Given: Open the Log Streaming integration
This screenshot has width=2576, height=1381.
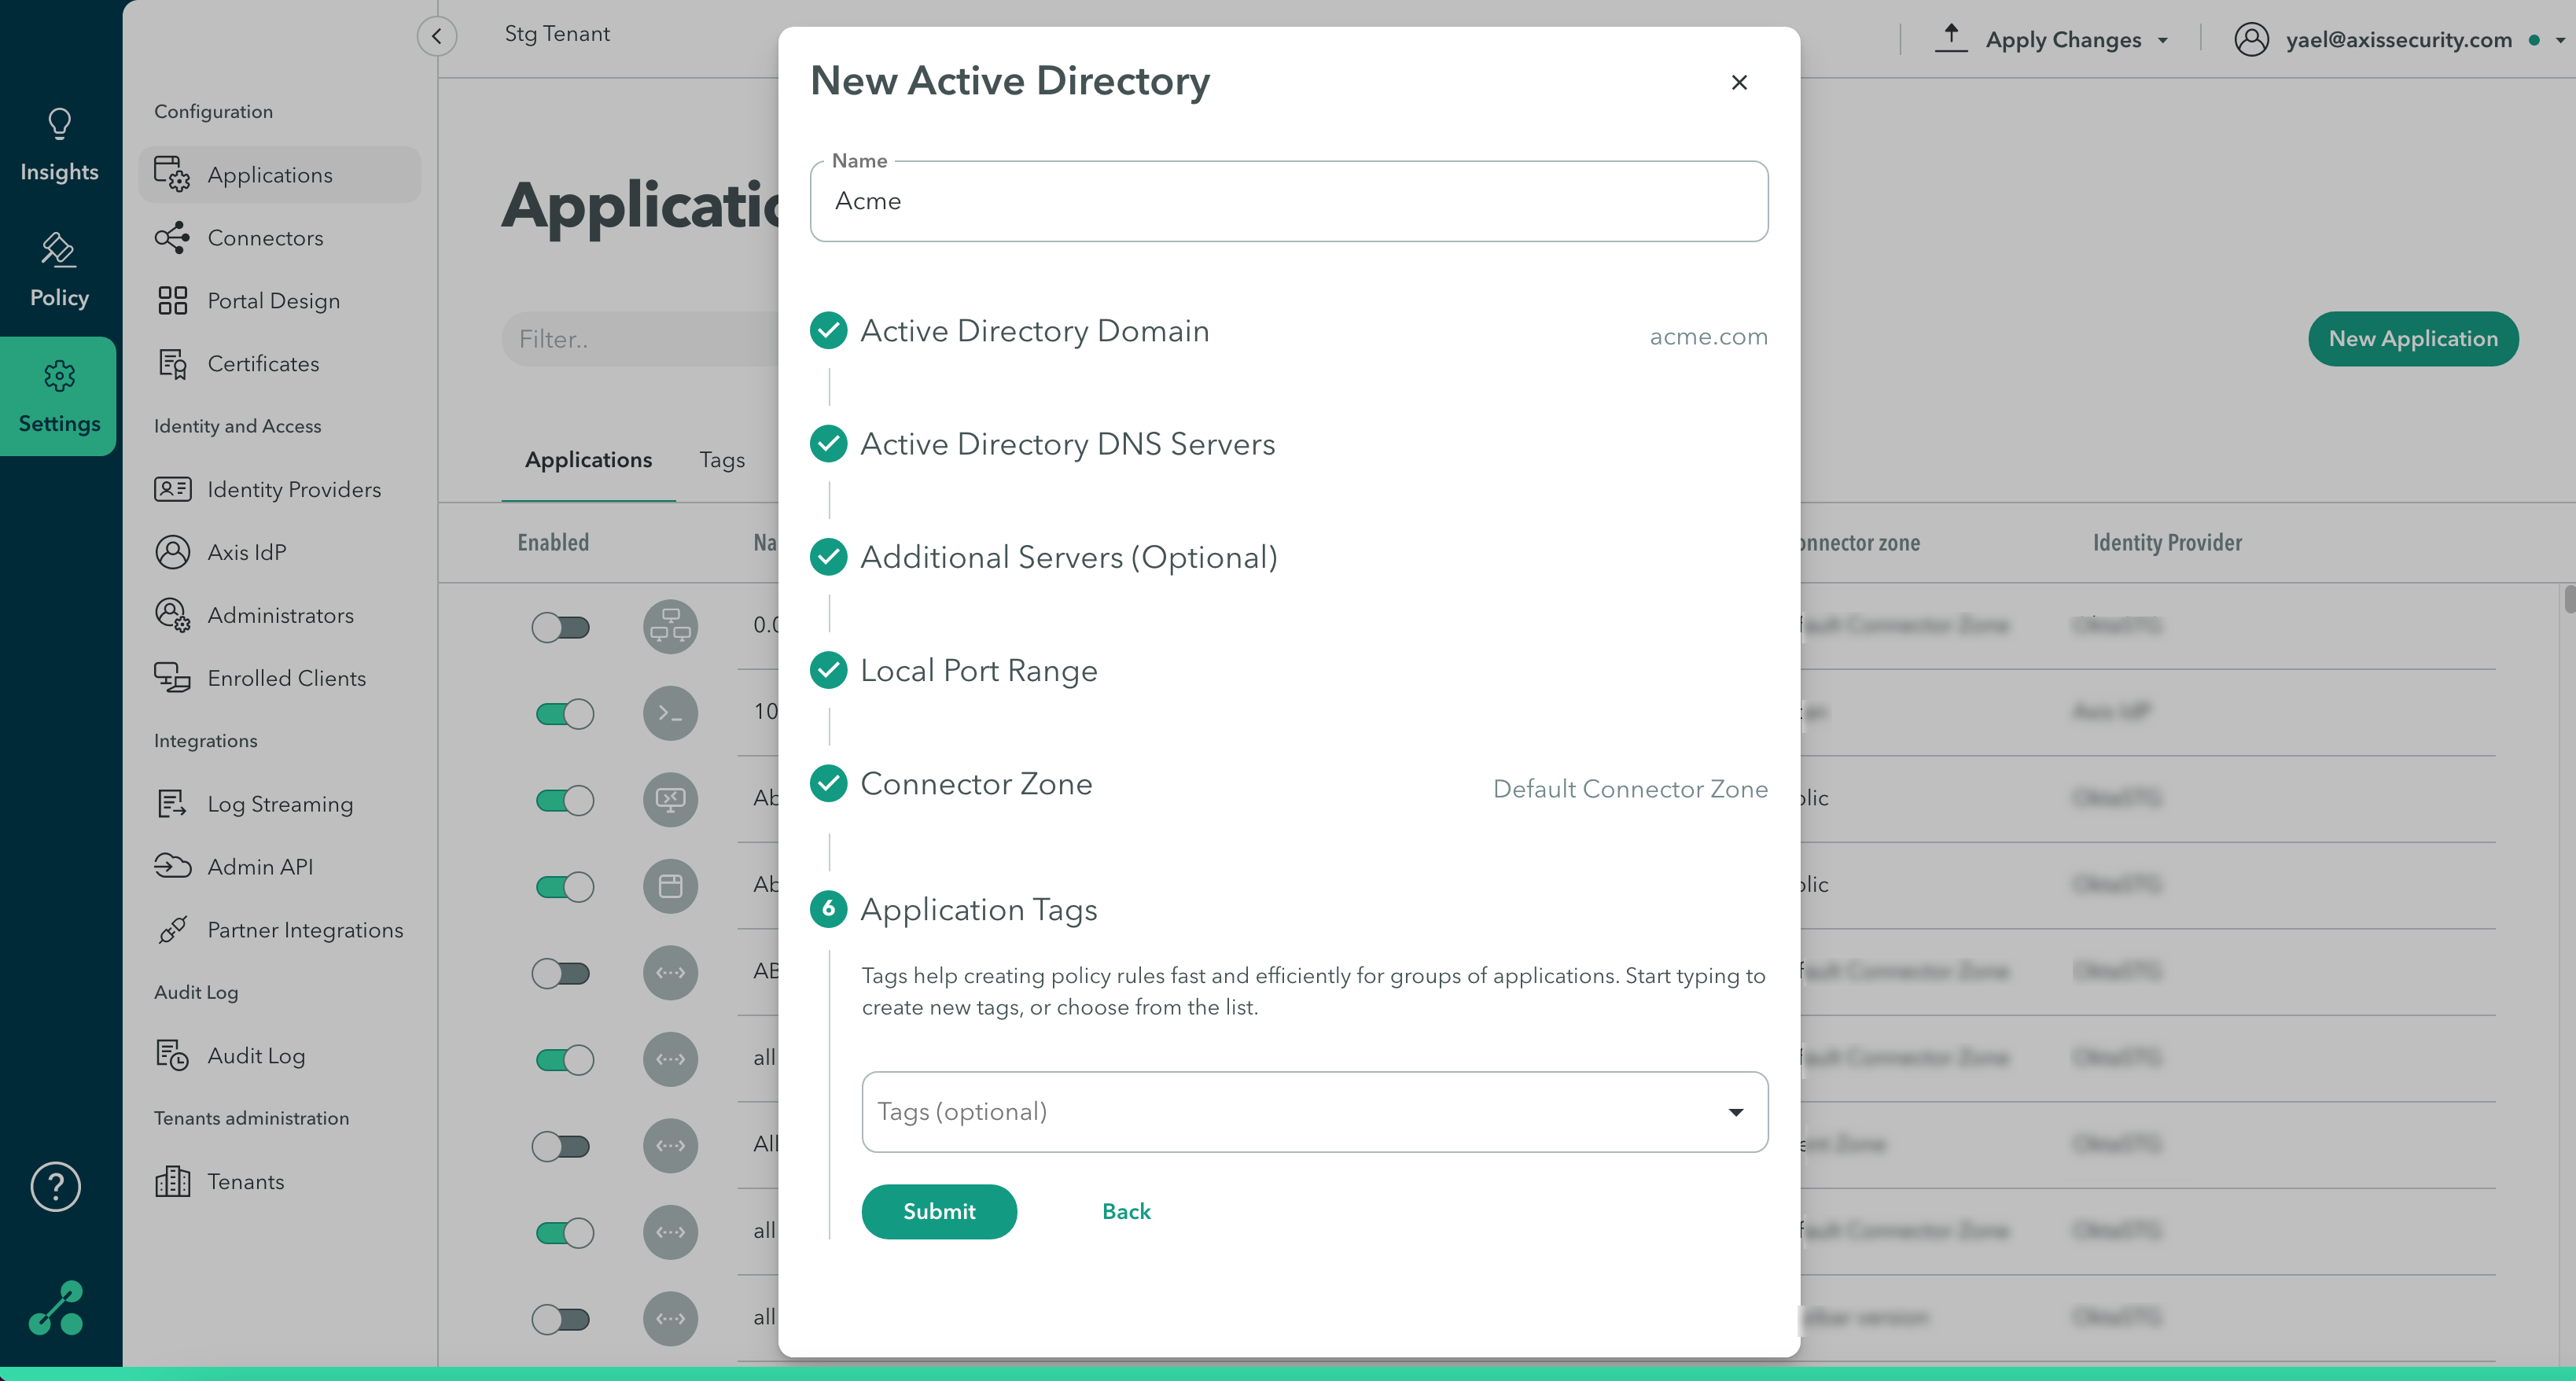Looking at the screenshot, I should [x=279, y=804].
